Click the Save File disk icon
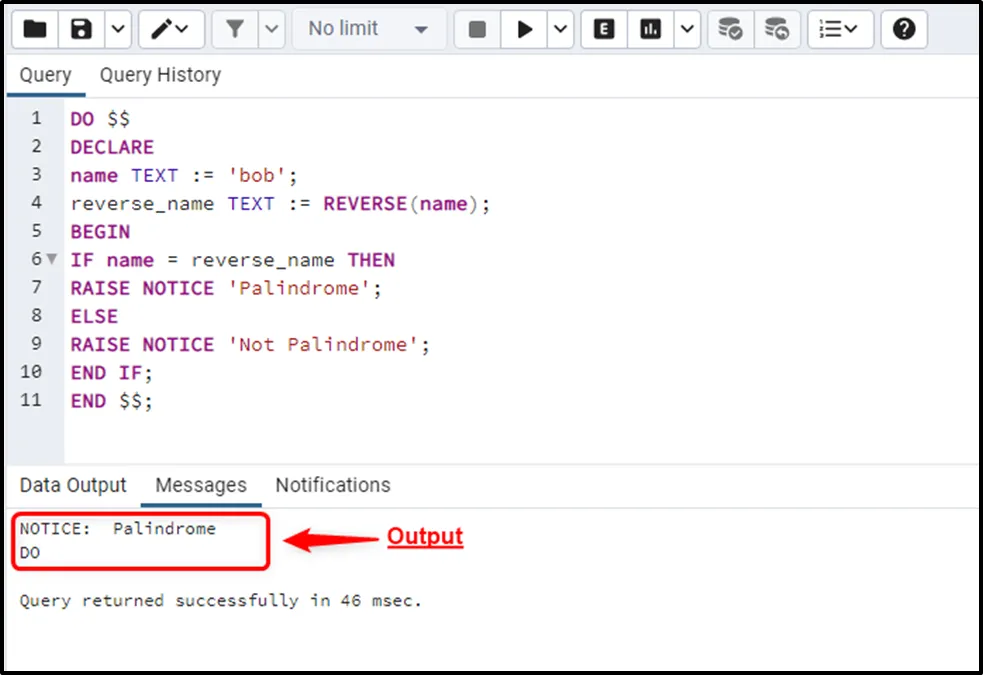The image size is (983, 675). (x=81, y=29)
